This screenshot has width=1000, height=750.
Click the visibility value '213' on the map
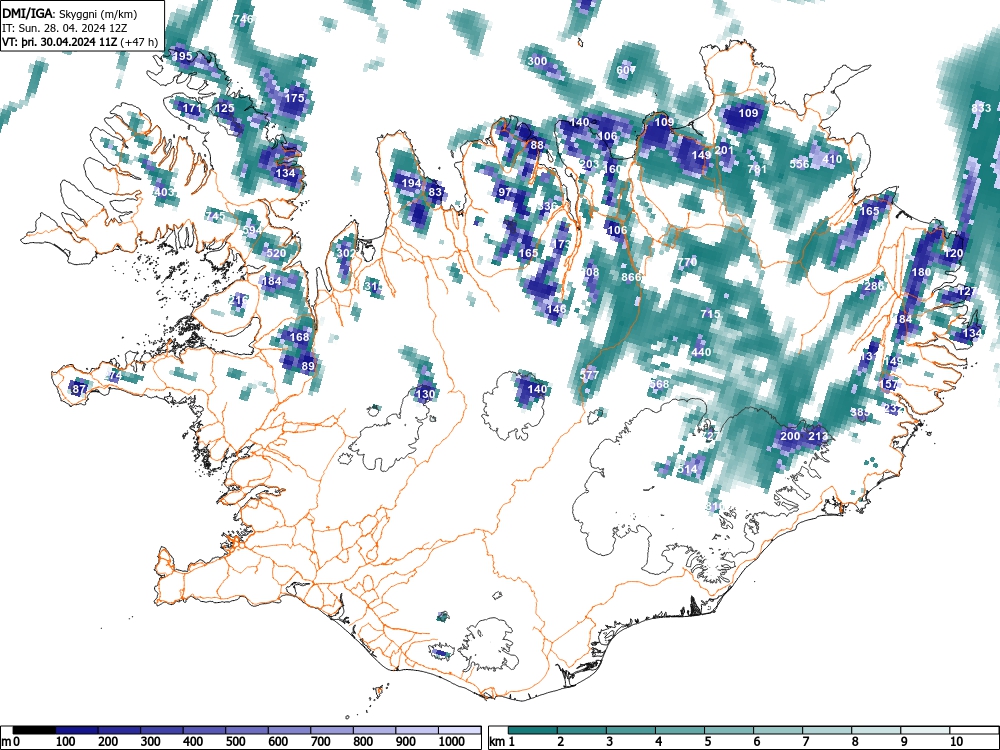point(818,436)
